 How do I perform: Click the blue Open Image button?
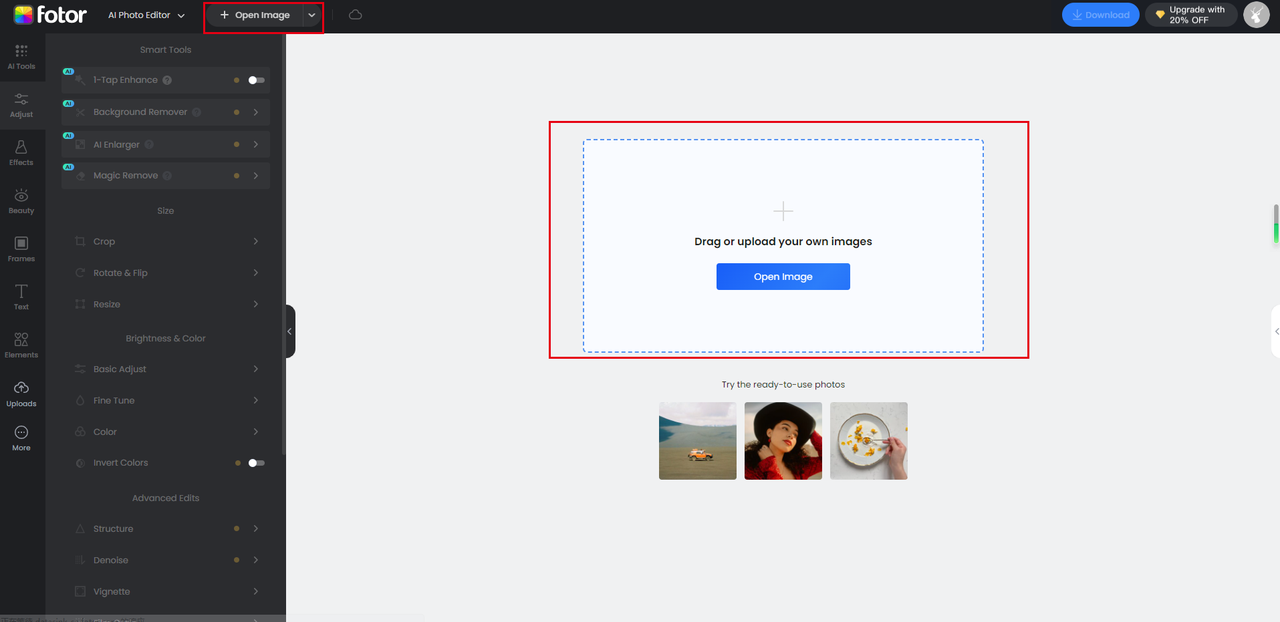coord(783,277)
